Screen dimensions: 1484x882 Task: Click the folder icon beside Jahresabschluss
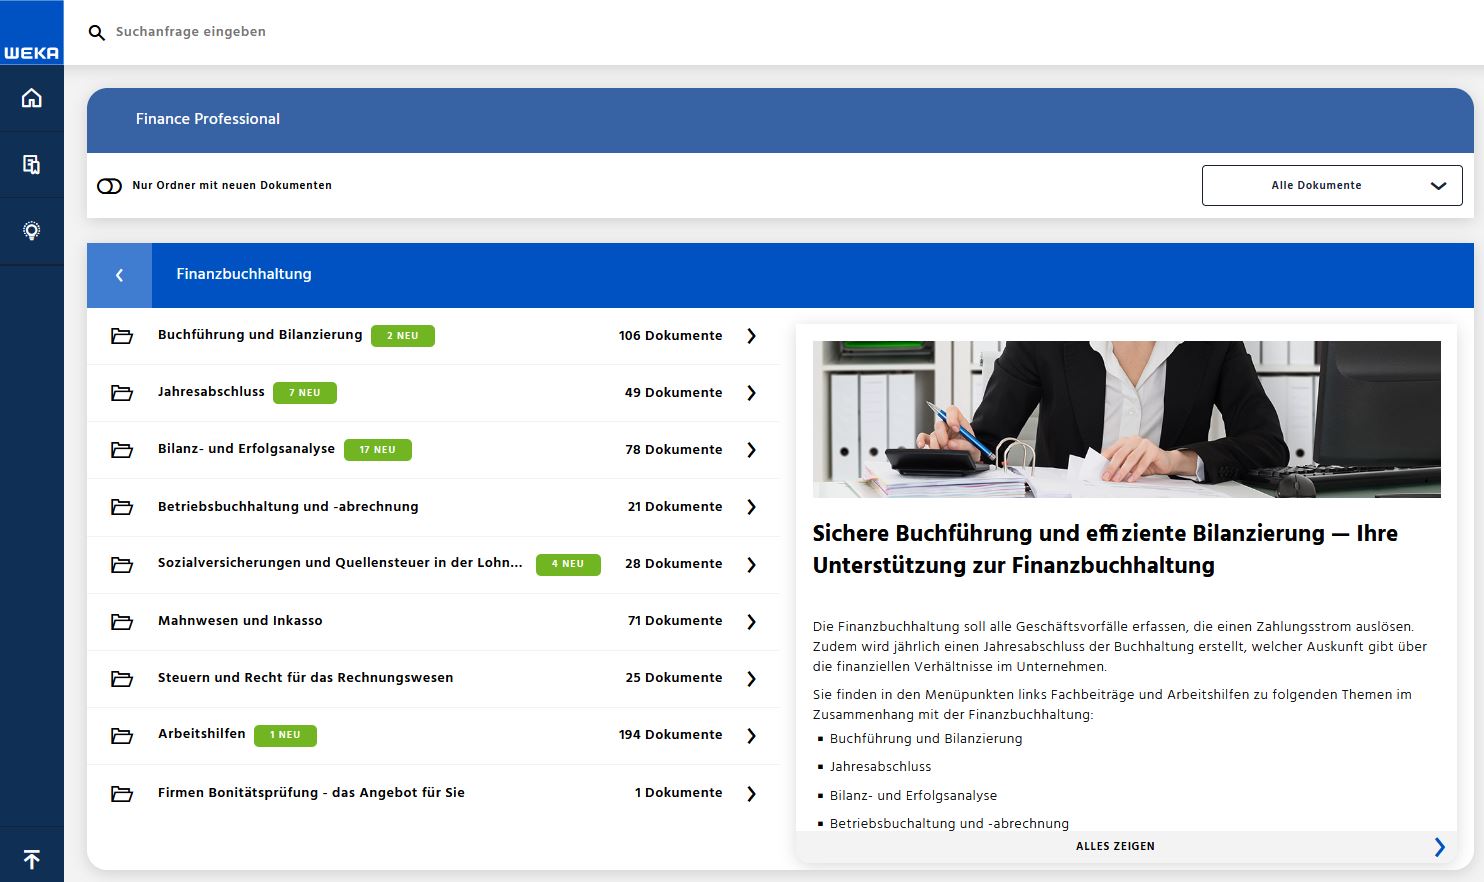click(122, 393)
